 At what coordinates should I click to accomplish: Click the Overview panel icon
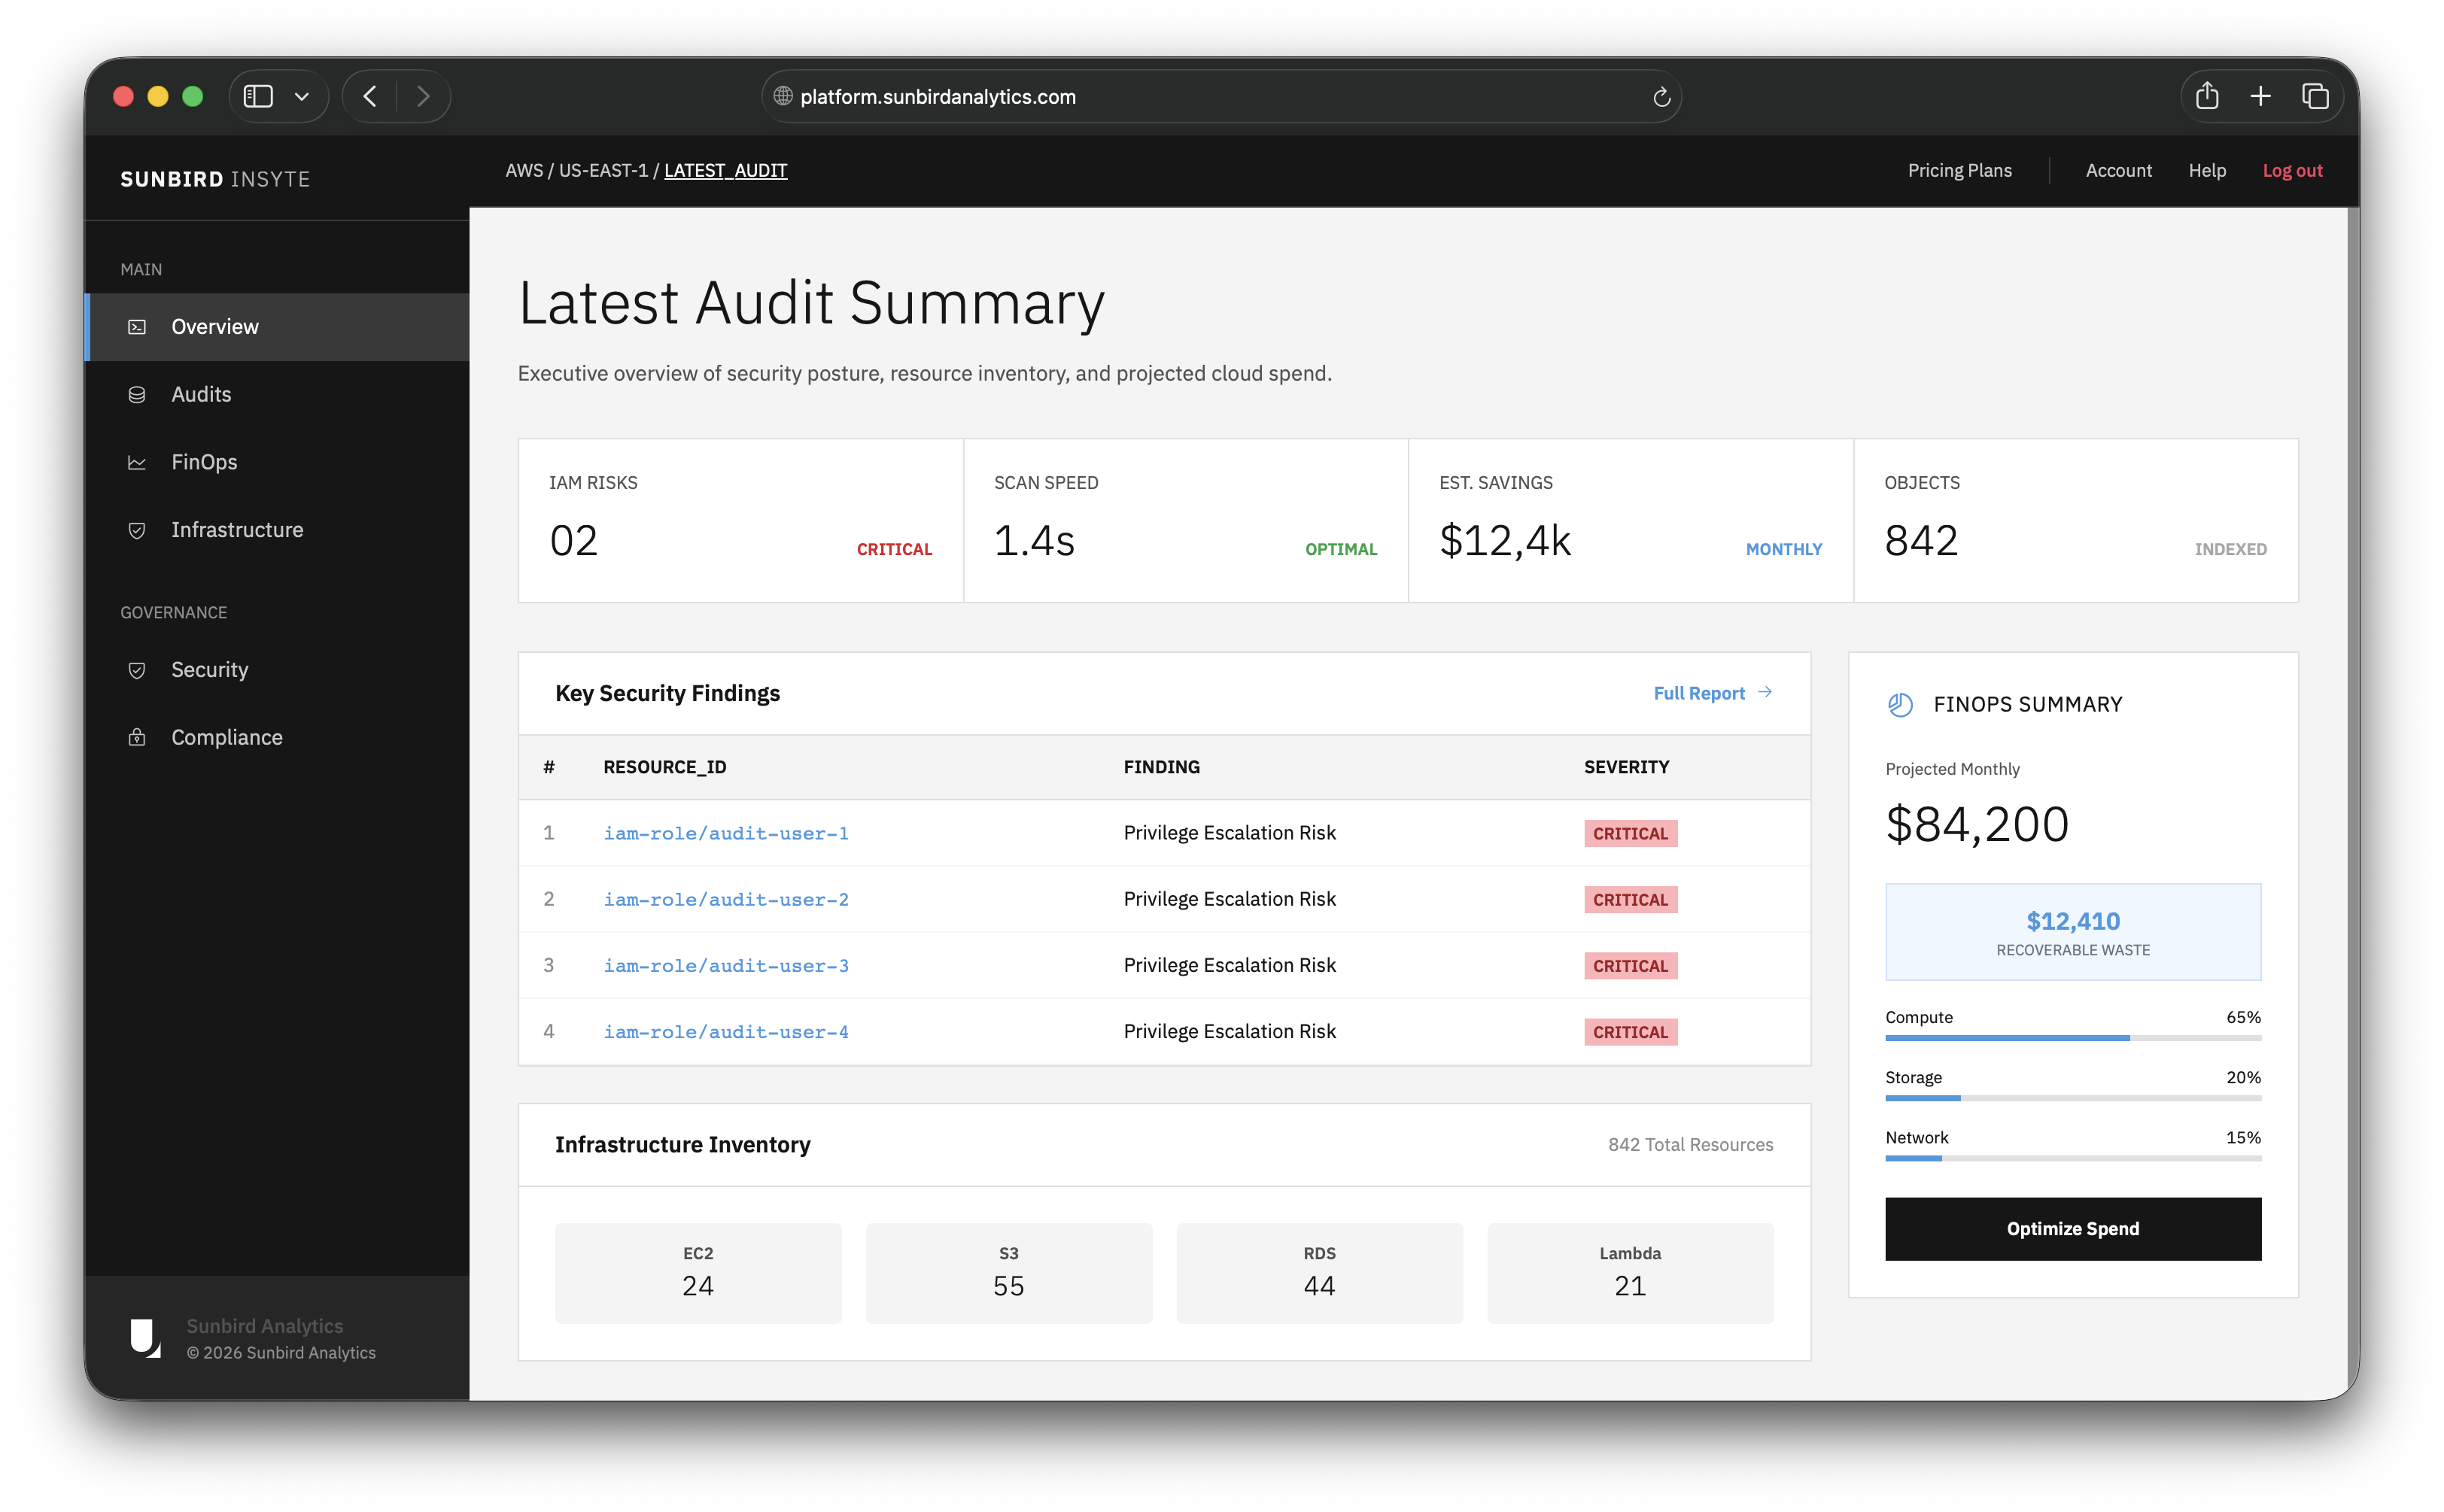click(137, 326)
